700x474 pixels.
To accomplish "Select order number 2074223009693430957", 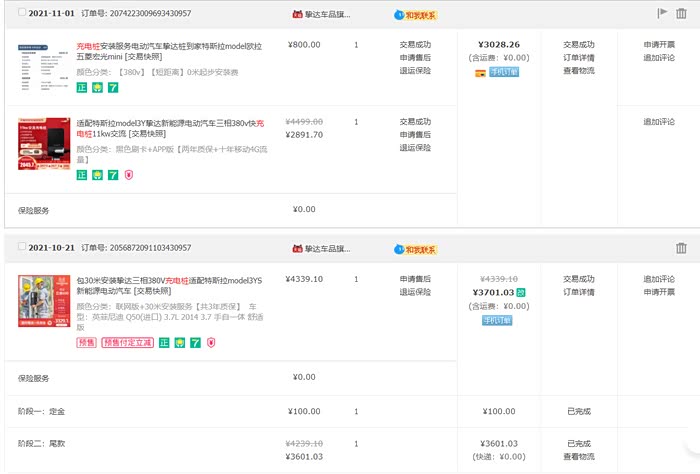I will click(150, 13).
